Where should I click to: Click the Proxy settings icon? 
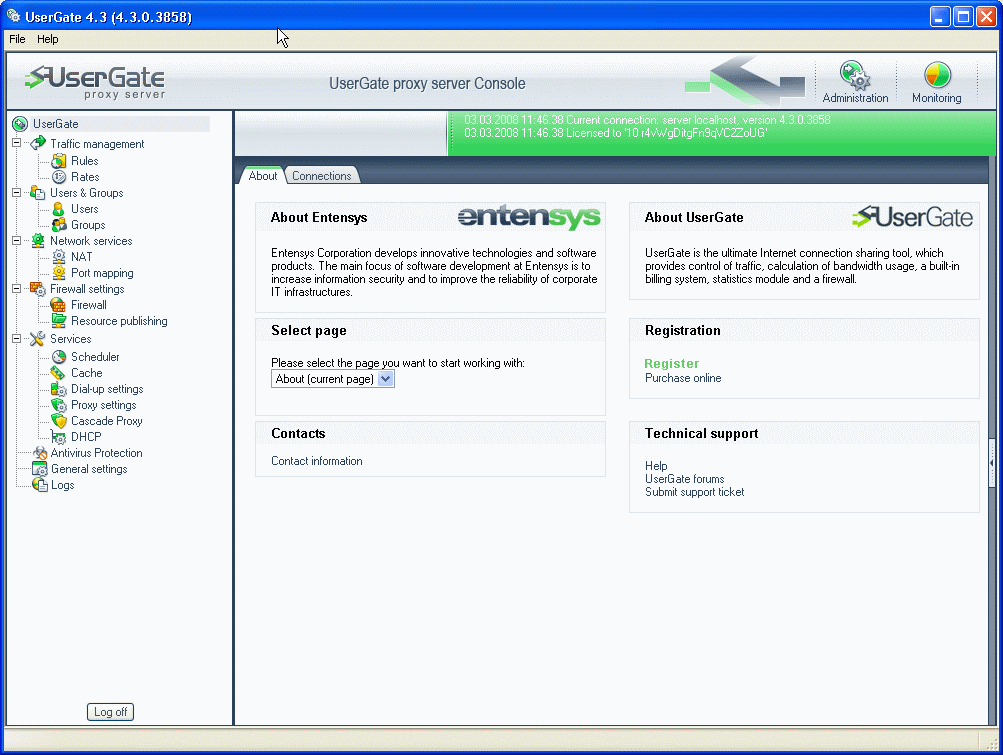click(x=59, y=404)
